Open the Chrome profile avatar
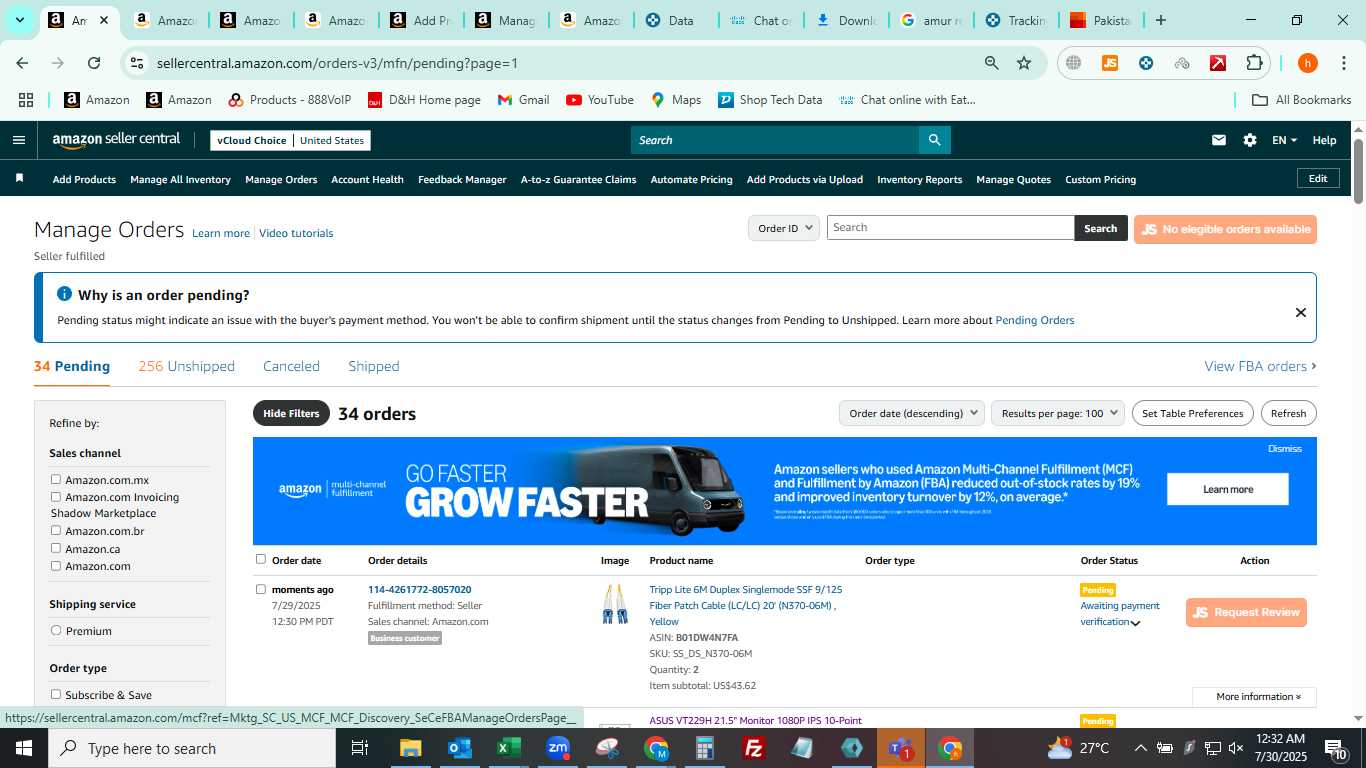The height and width of the screenshot is (768, 1366). (x=1307, y=63)
